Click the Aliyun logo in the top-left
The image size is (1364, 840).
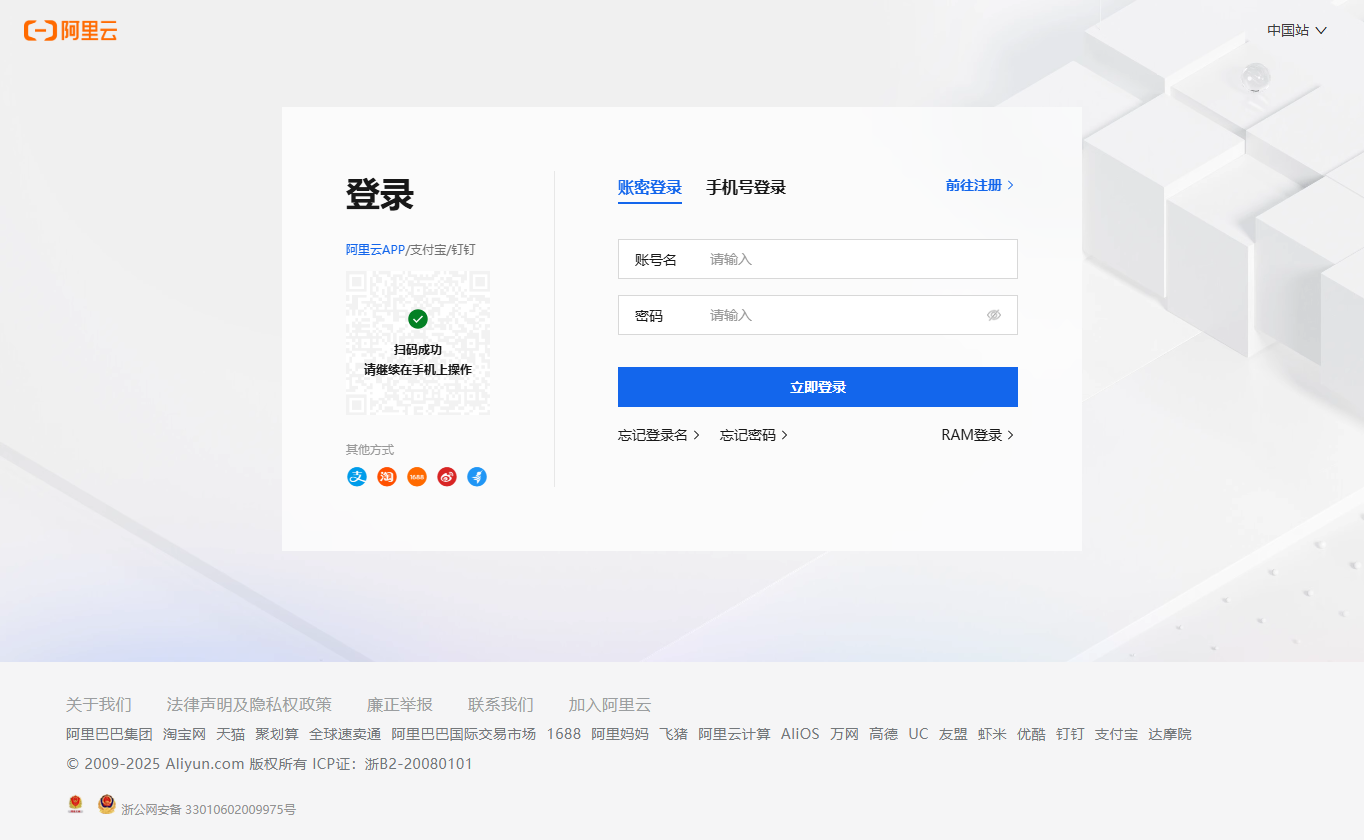click(70, 30)
